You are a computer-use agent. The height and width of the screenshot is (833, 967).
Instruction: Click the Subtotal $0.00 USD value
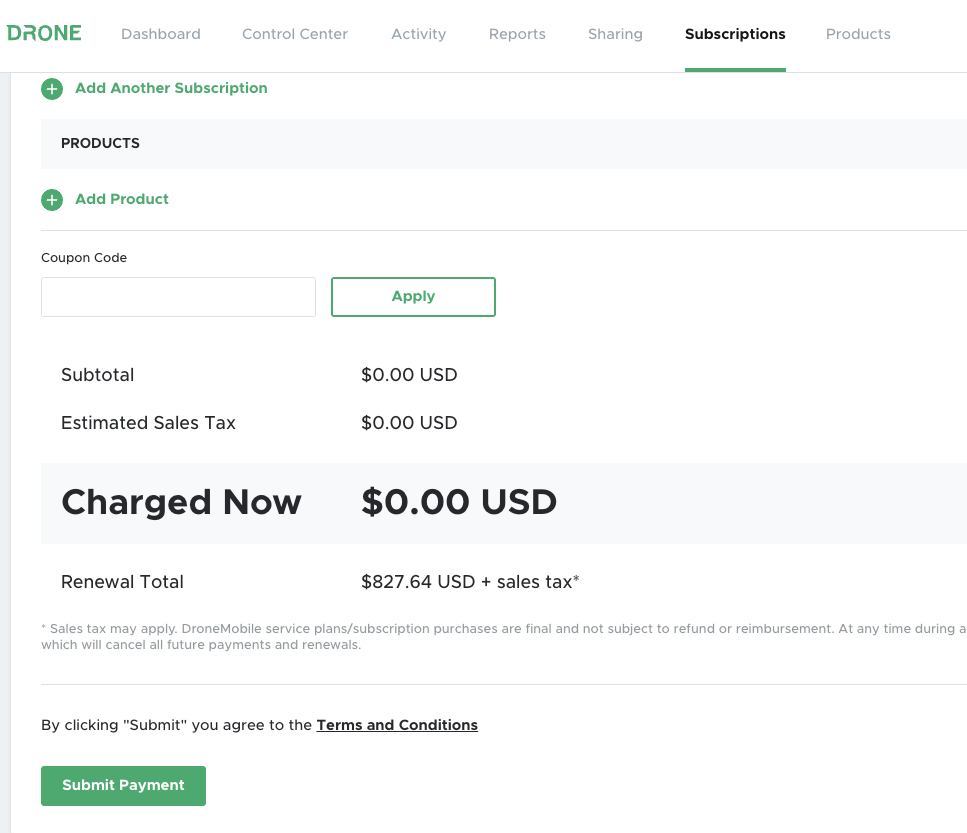[409, 375]
